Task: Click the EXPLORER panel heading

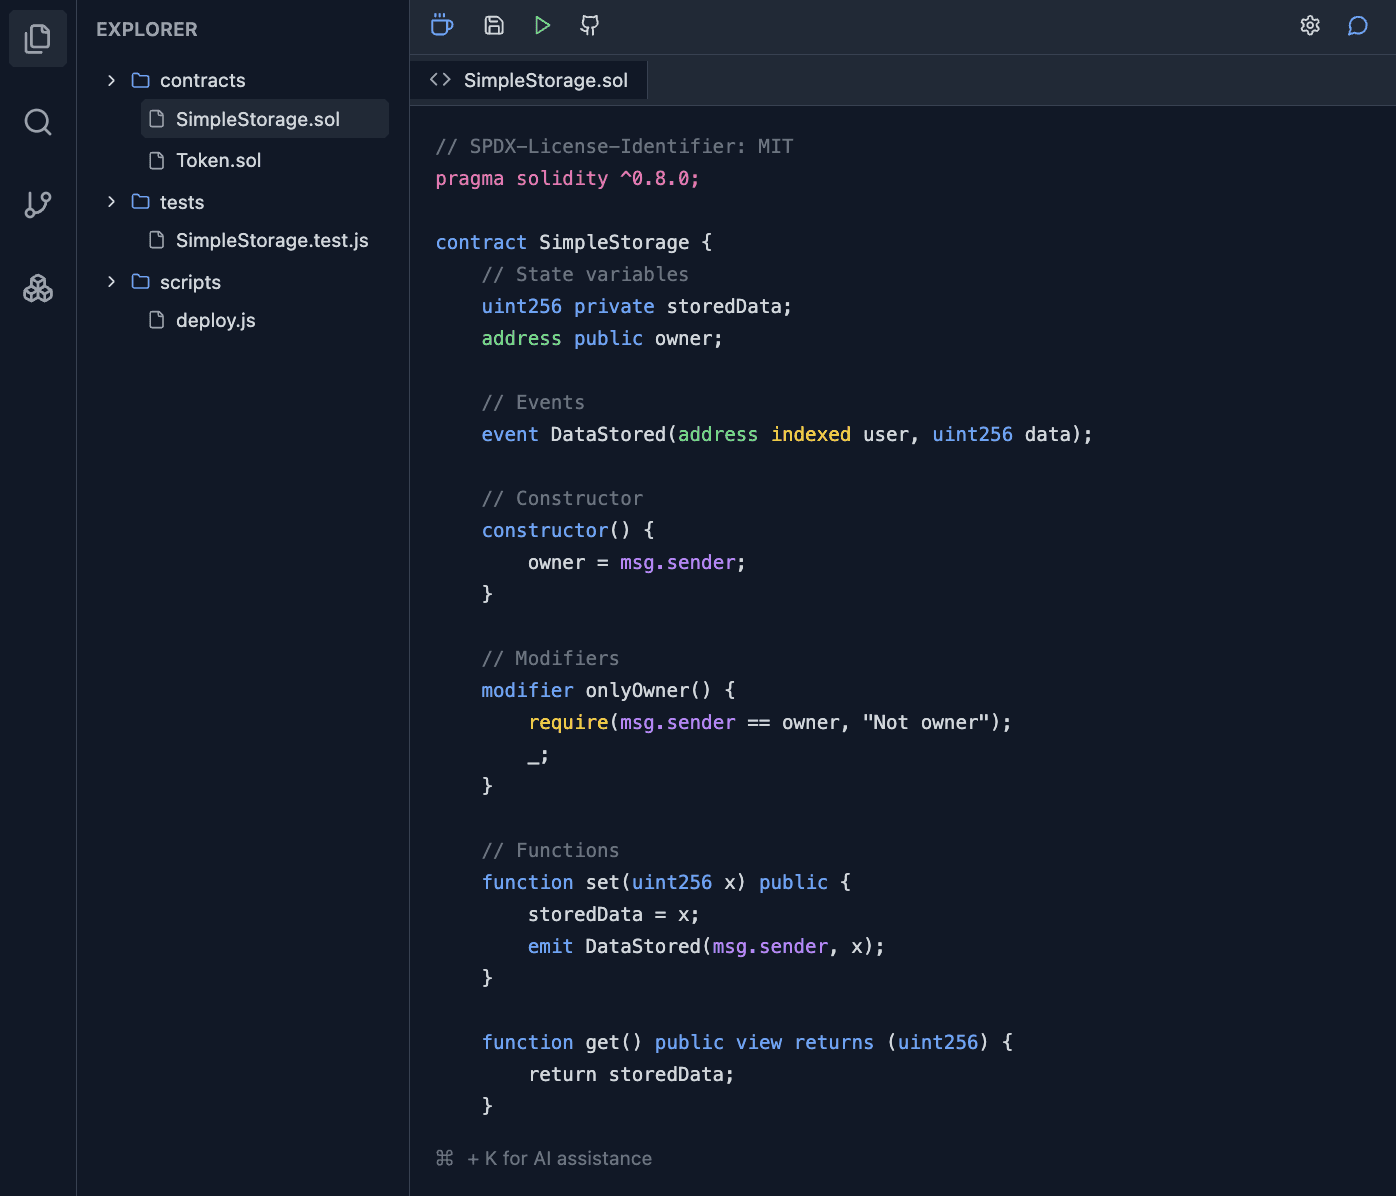Action: pyautogui.click(x=147, y=29)
